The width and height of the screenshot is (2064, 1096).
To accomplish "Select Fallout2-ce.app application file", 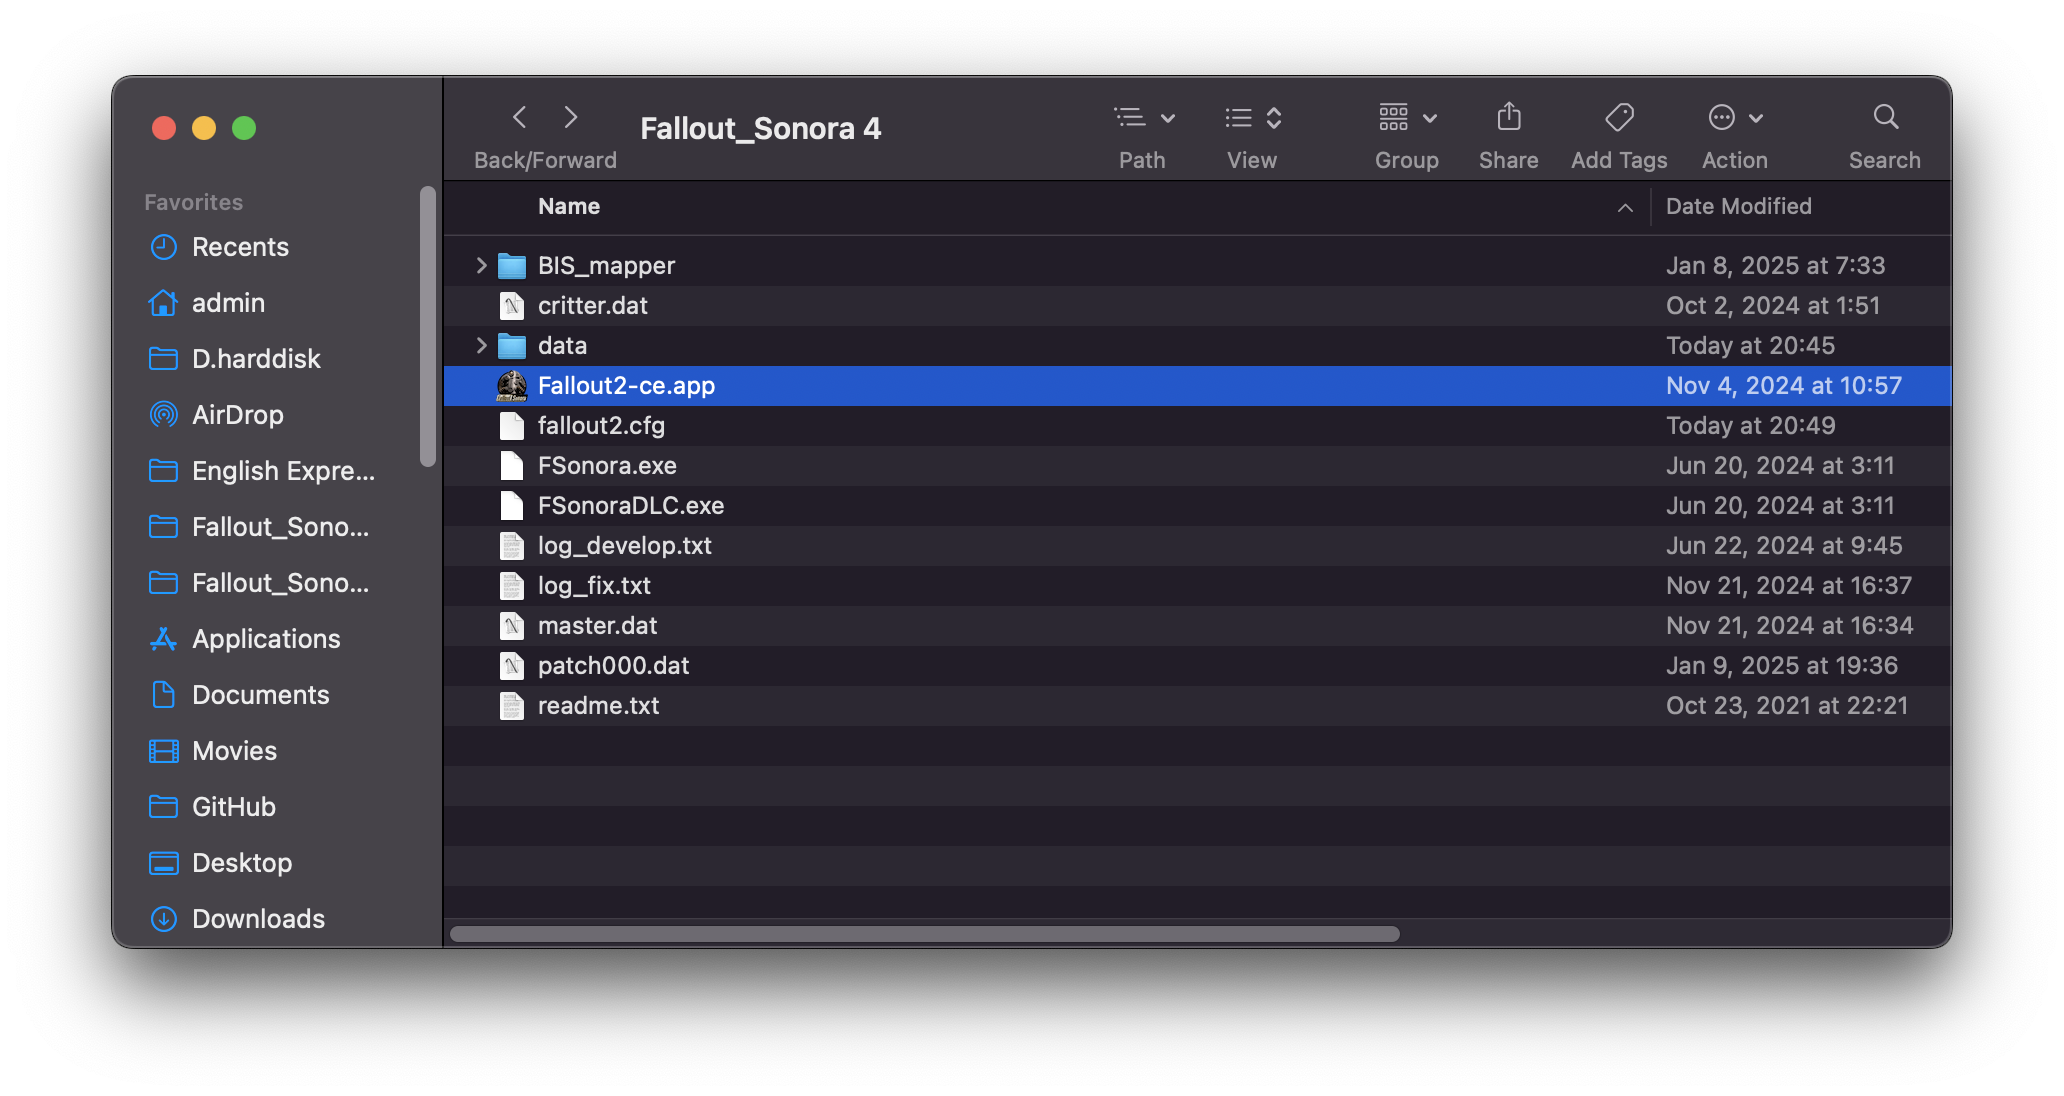I will tap(627, 386).
